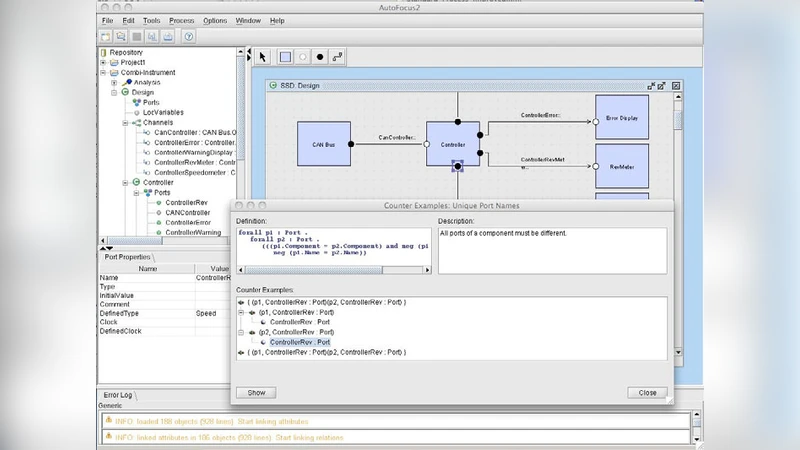Expand the Analysis tree node
The image size is (800, 450).
[114, 82]
